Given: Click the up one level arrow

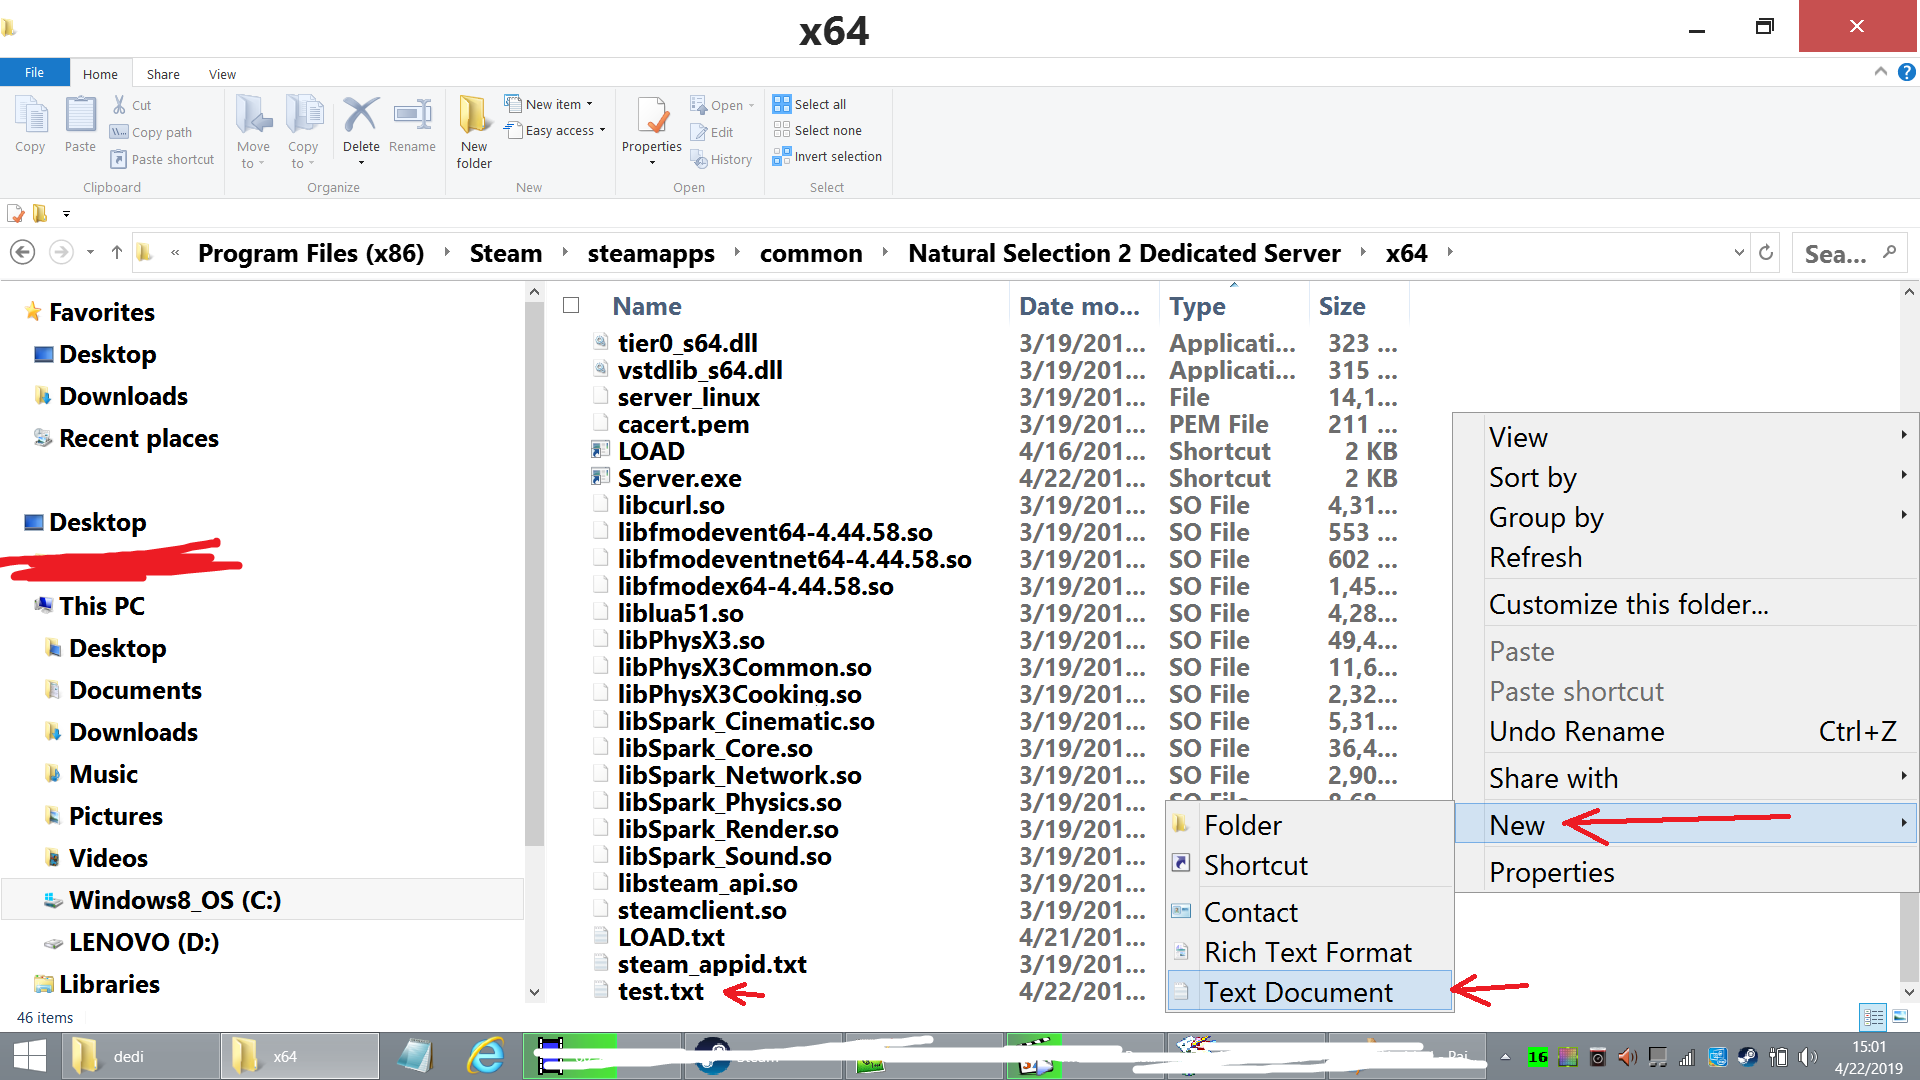Looking at the screenshot, I should pyautogui.click(x=117, y=253).
